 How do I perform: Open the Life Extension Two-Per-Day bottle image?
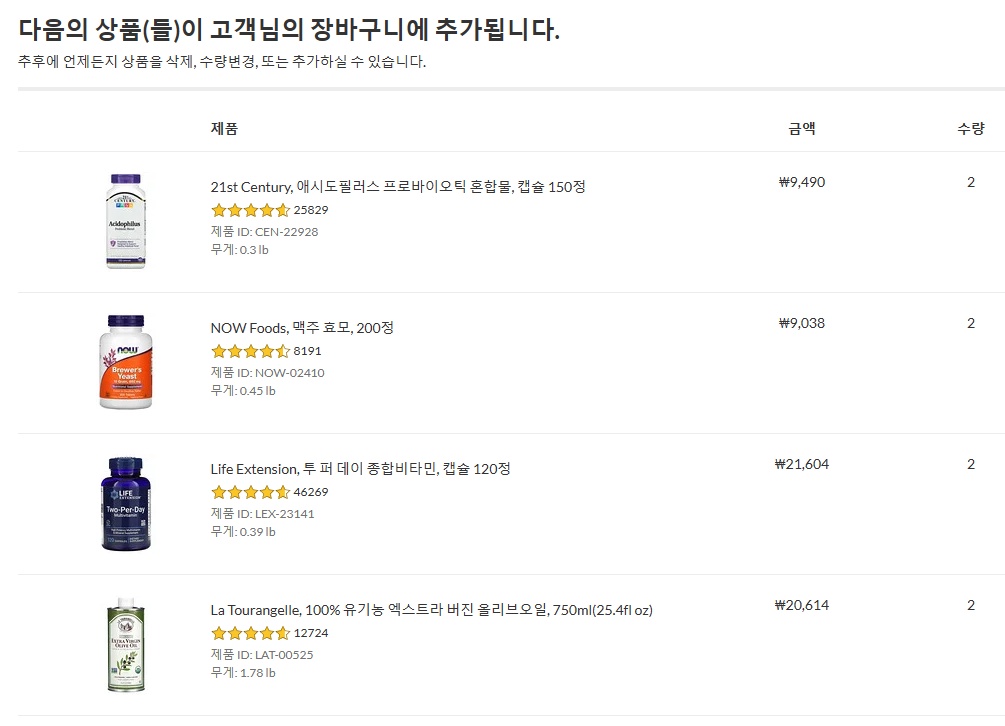click(126, 504)
